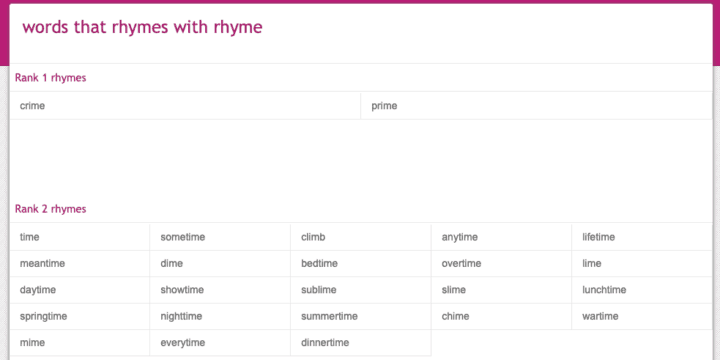Open the rhyme word 'crime'

click(32, 106)
